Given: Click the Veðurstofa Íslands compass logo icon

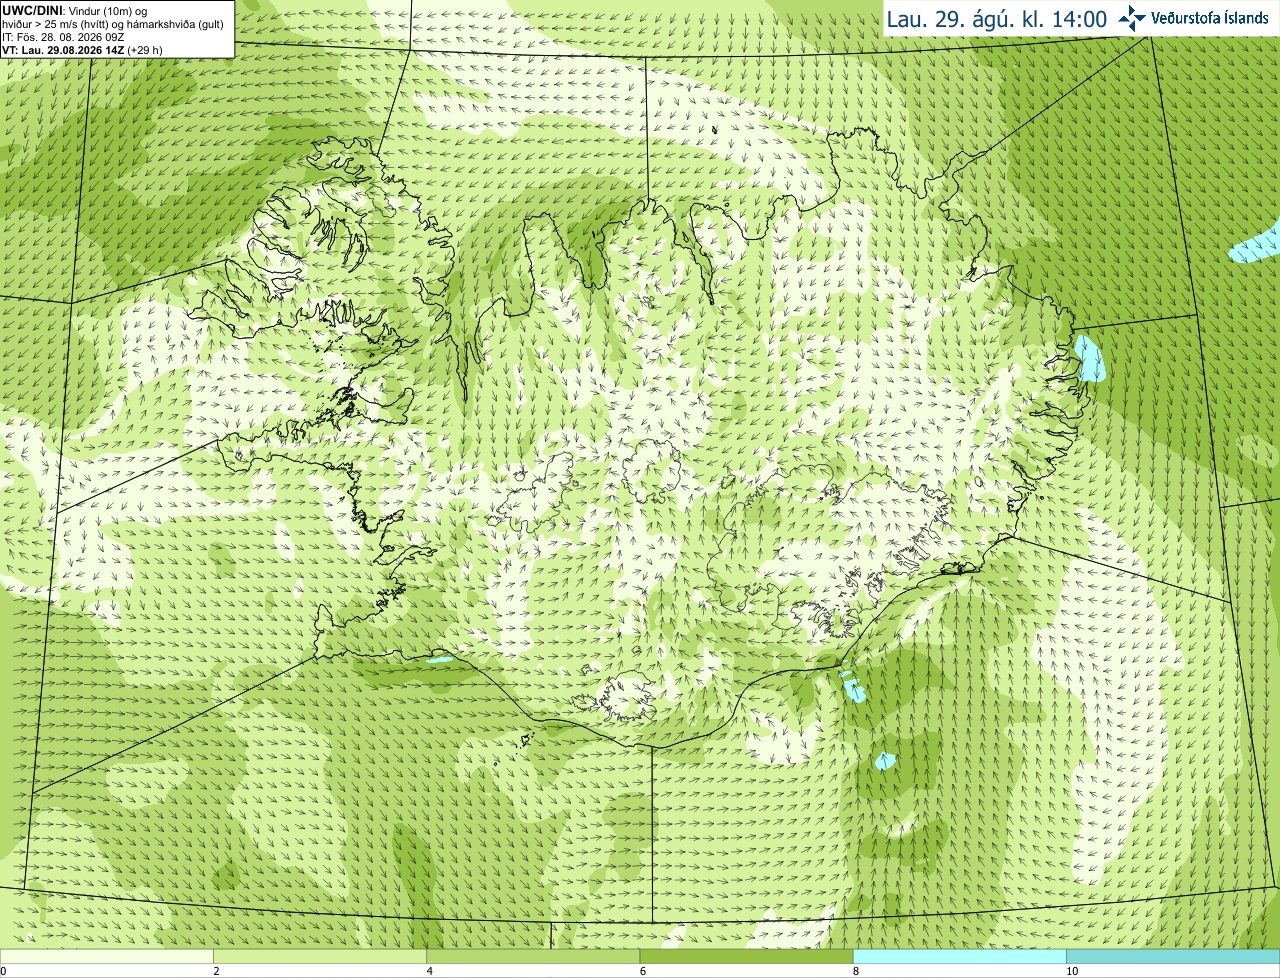Looking at the screenshot, I should [1132, 18].
